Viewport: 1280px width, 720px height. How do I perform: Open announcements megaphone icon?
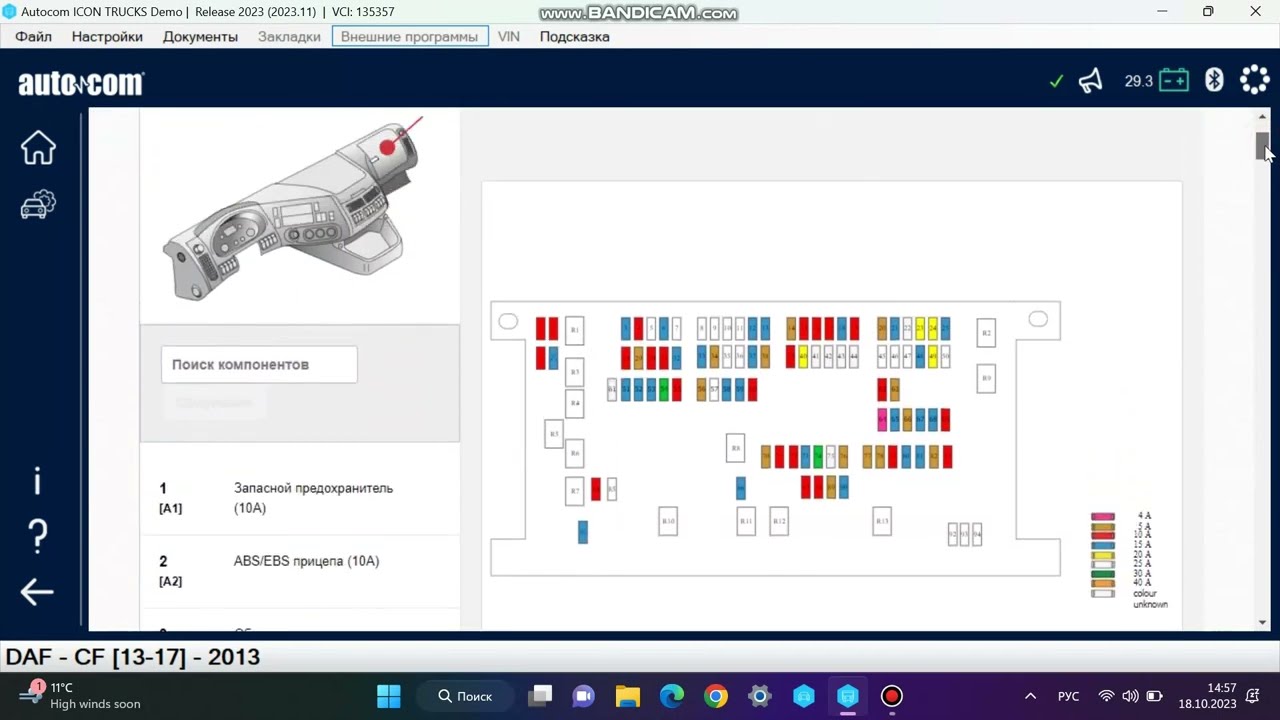click(1091, 80)
